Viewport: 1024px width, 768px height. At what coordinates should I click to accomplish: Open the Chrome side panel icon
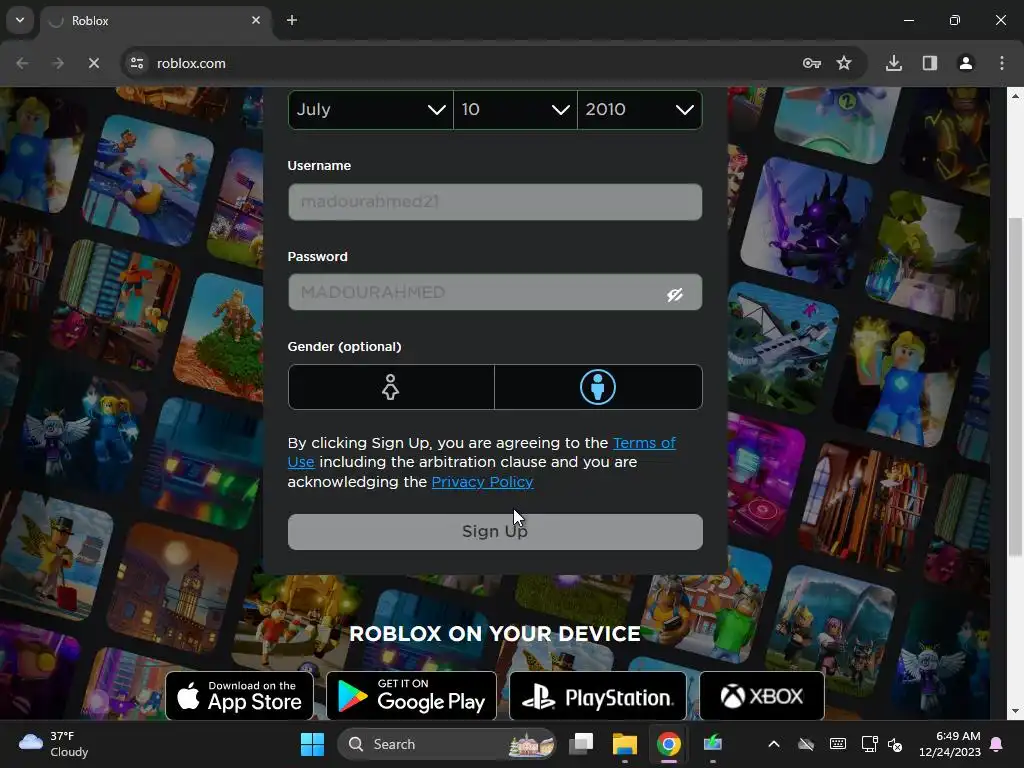(x=930, y=63)
